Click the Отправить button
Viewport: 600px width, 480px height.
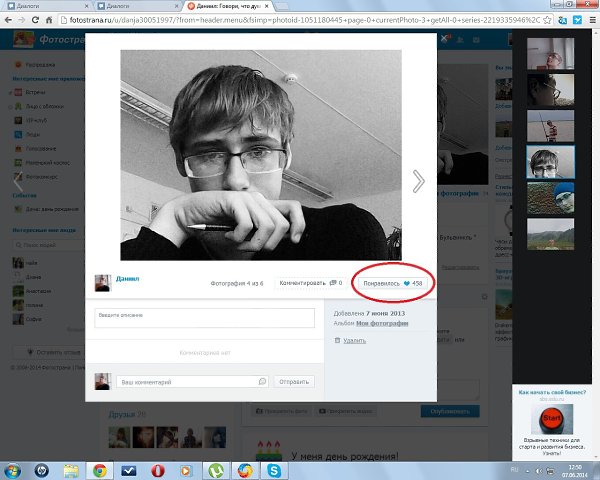click(x=294, y=381)
